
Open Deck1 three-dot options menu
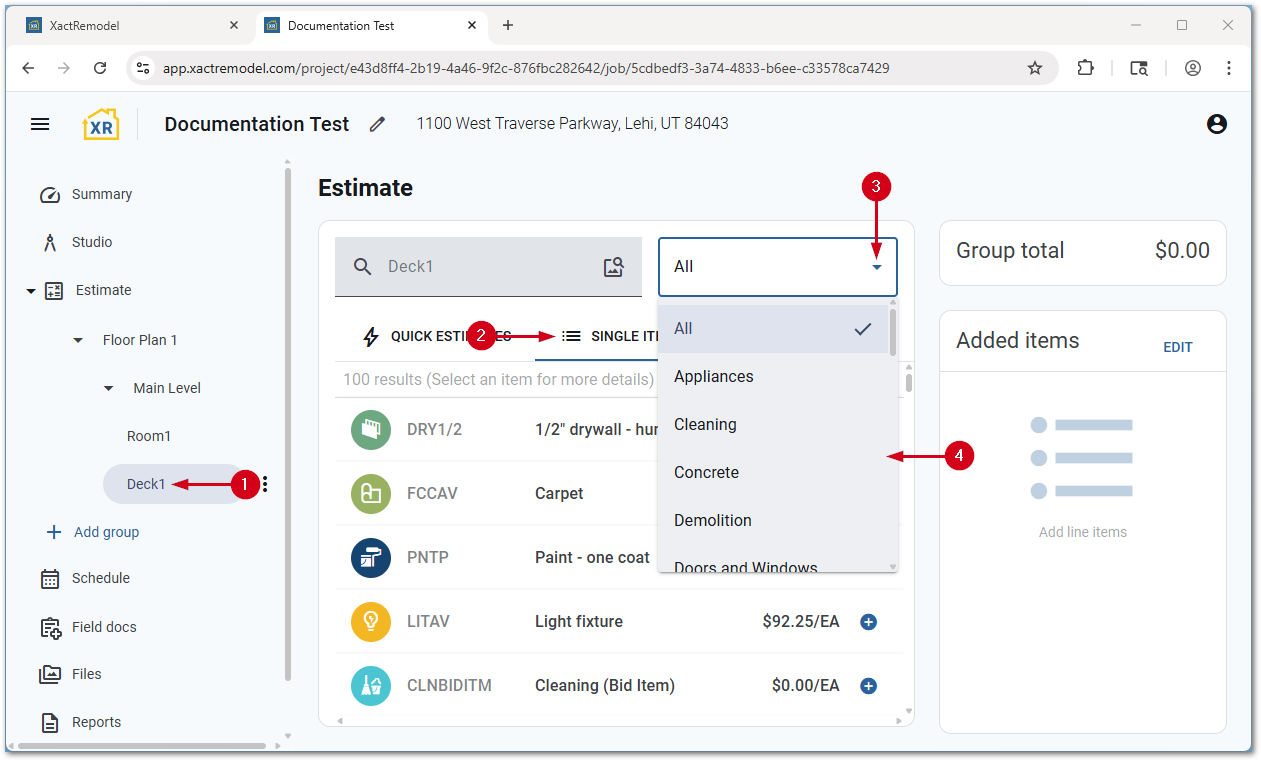[265, 484]
